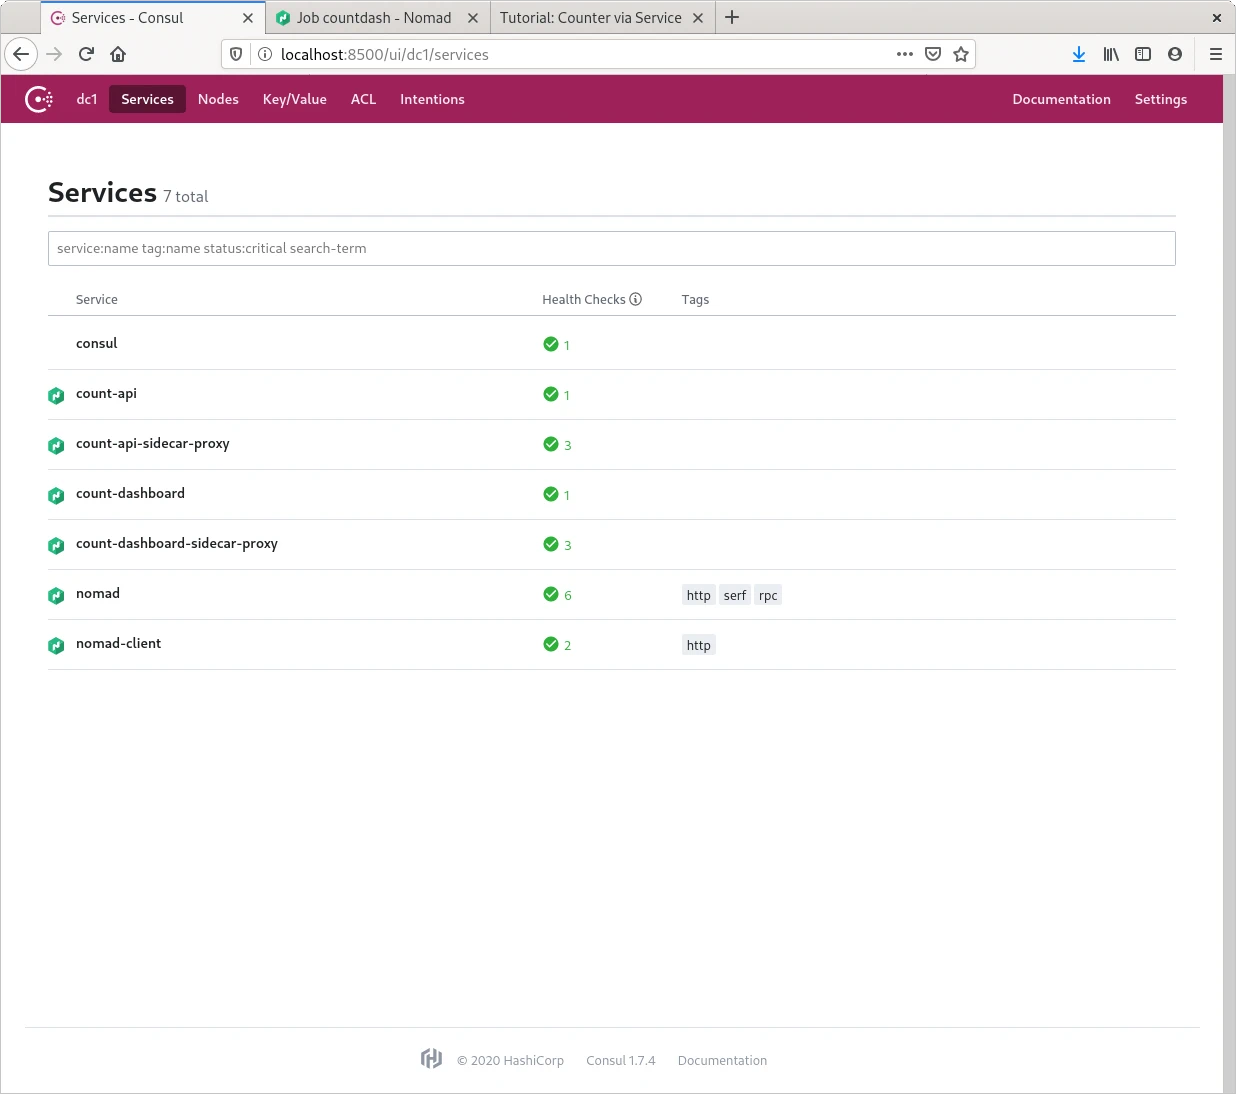
Task: Click the Health Checks info icon
Action: click(x=635, y=299)
